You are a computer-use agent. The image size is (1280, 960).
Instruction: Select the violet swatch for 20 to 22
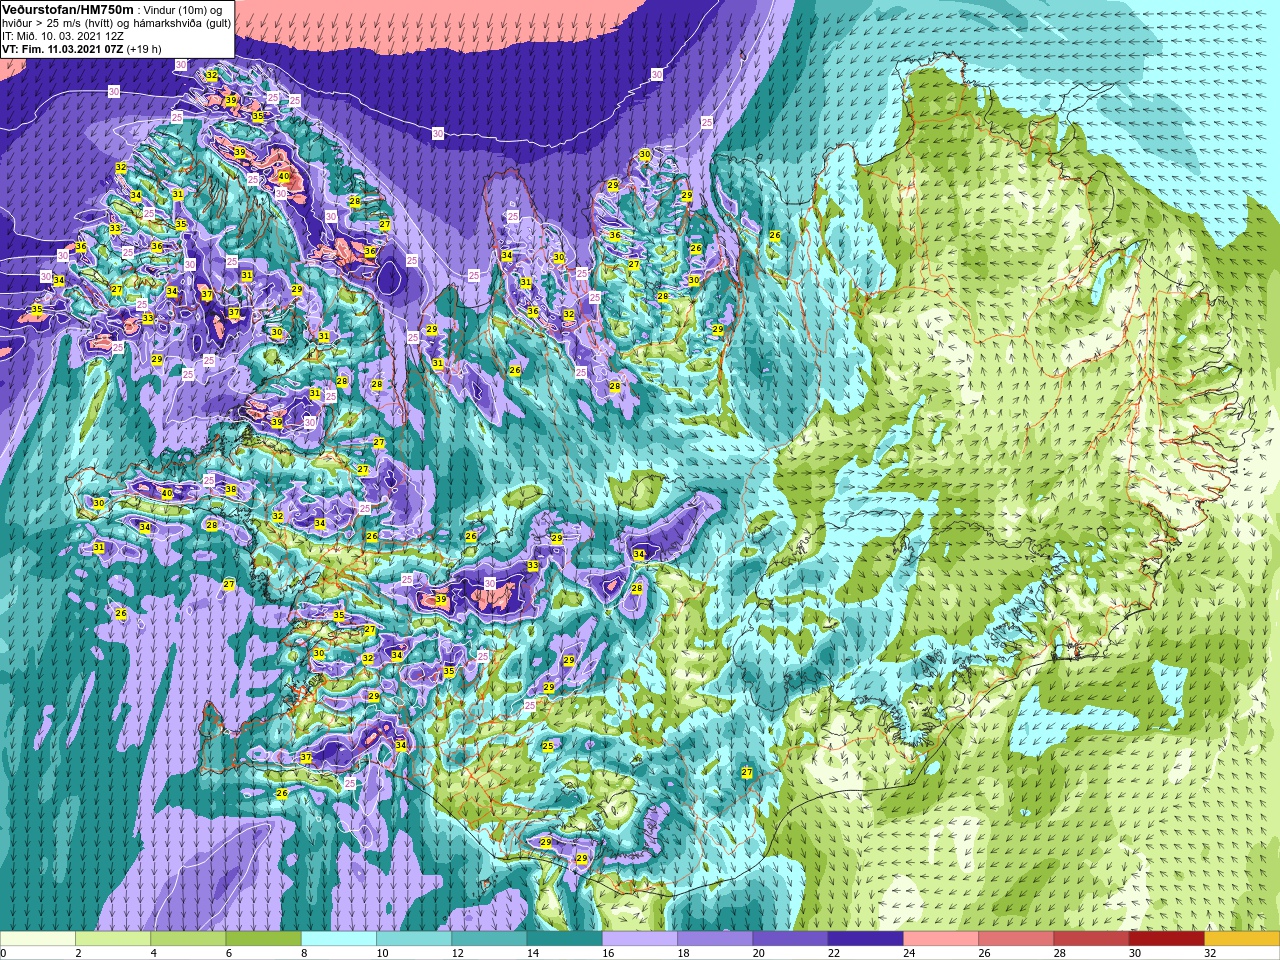791,939
